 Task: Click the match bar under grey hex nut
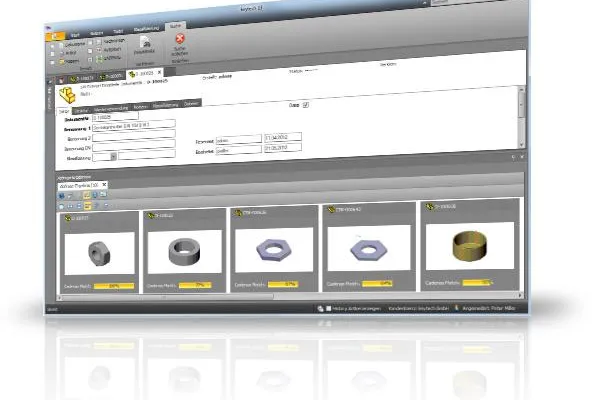114,286
